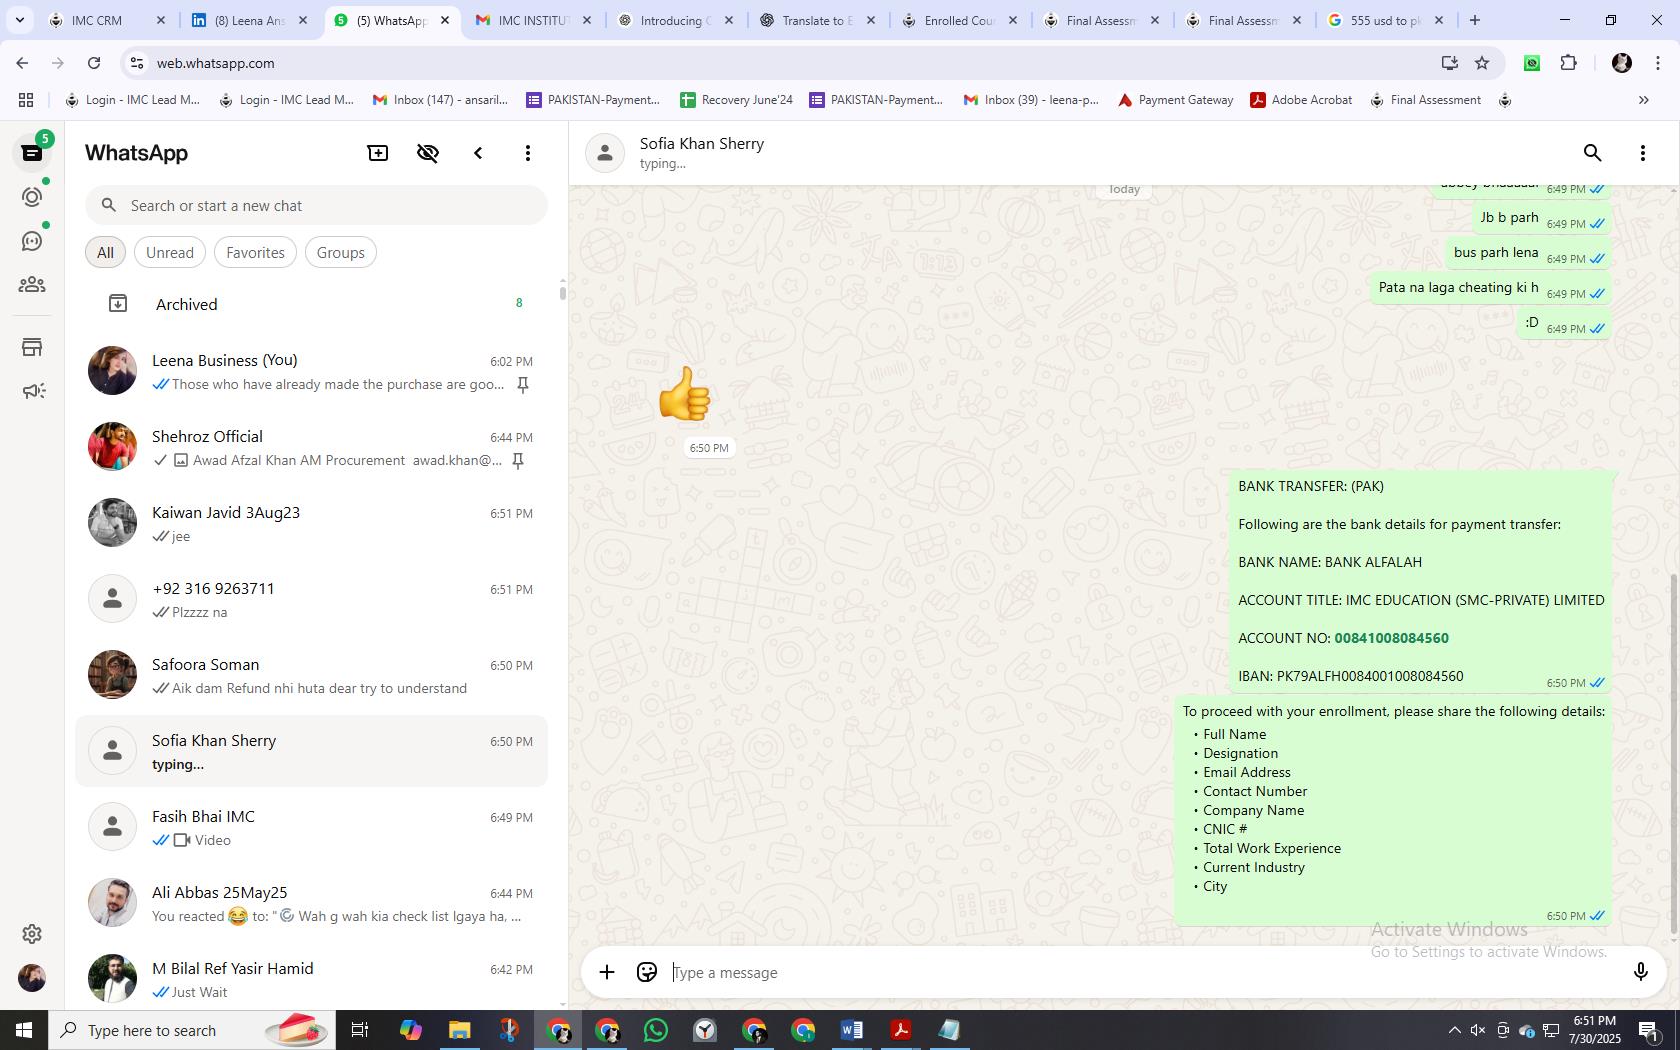Click pin icon on Leena Business chat
1680x1050 pixels.
coord(522,385)
